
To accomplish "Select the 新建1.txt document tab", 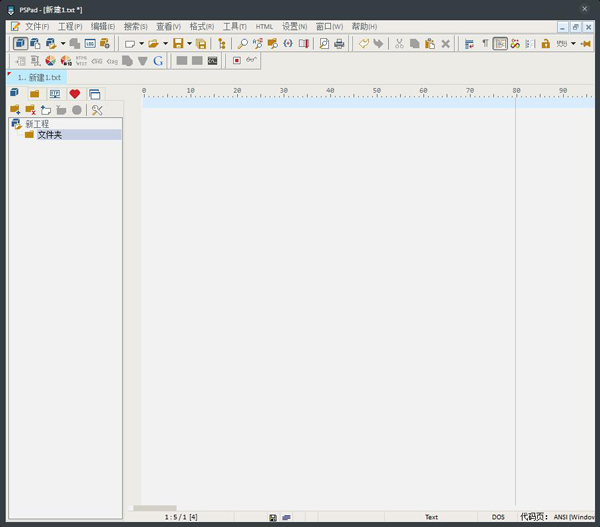I will point(37,77).
